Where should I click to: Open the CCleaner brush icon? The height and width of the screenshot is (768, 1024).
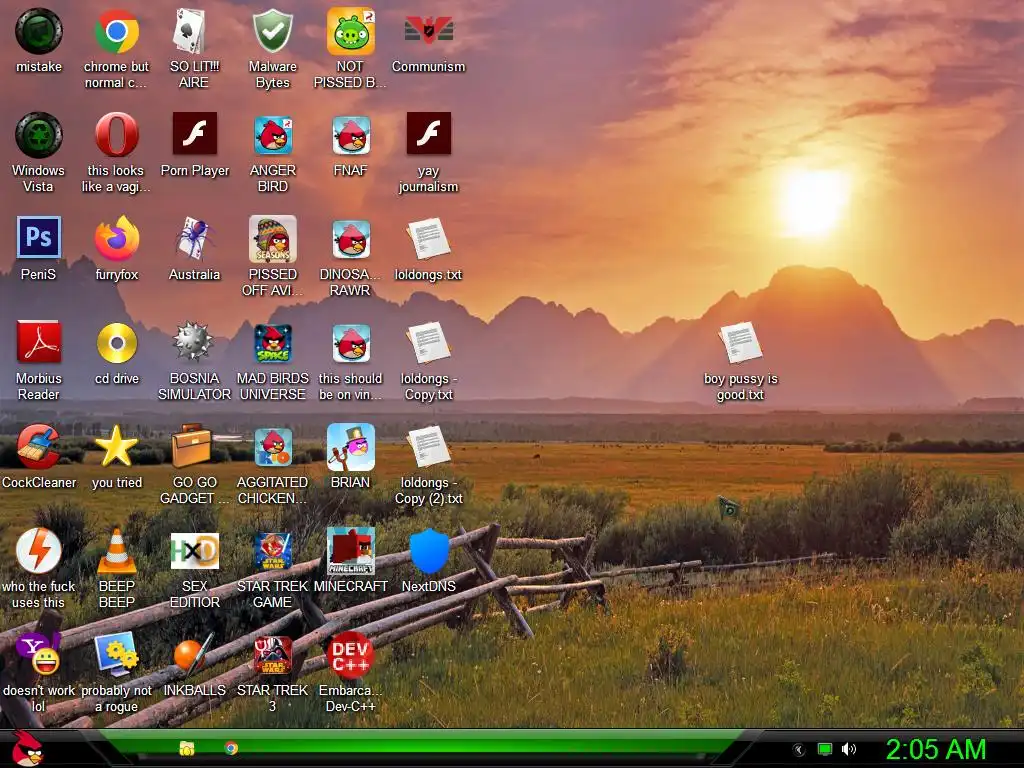(38, 447)
